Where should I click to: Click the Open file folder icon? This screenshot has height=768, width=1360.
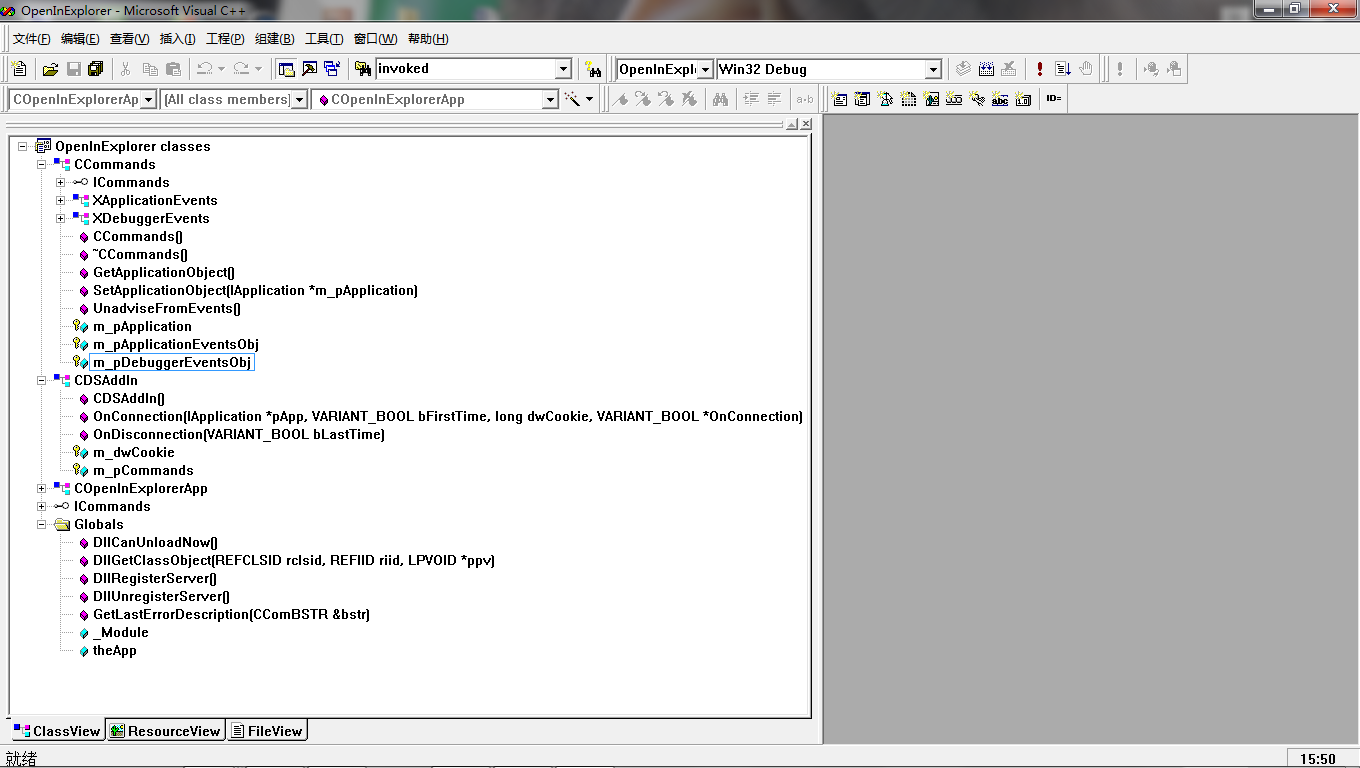50,69
